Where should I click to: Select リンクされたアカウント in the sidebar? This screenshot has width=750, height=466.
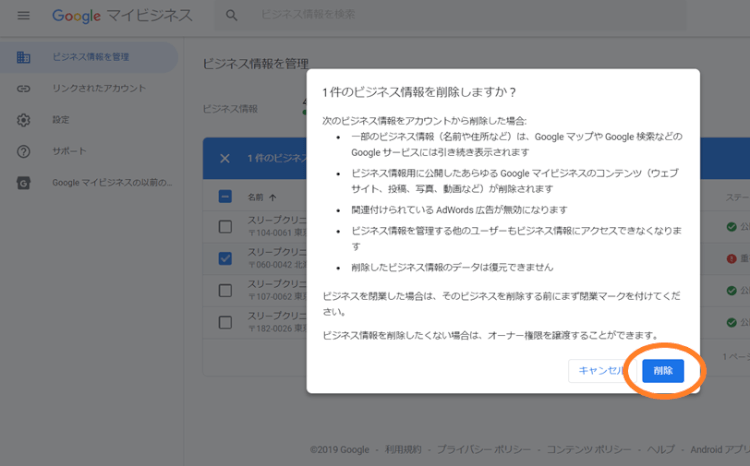coord(99,89)
